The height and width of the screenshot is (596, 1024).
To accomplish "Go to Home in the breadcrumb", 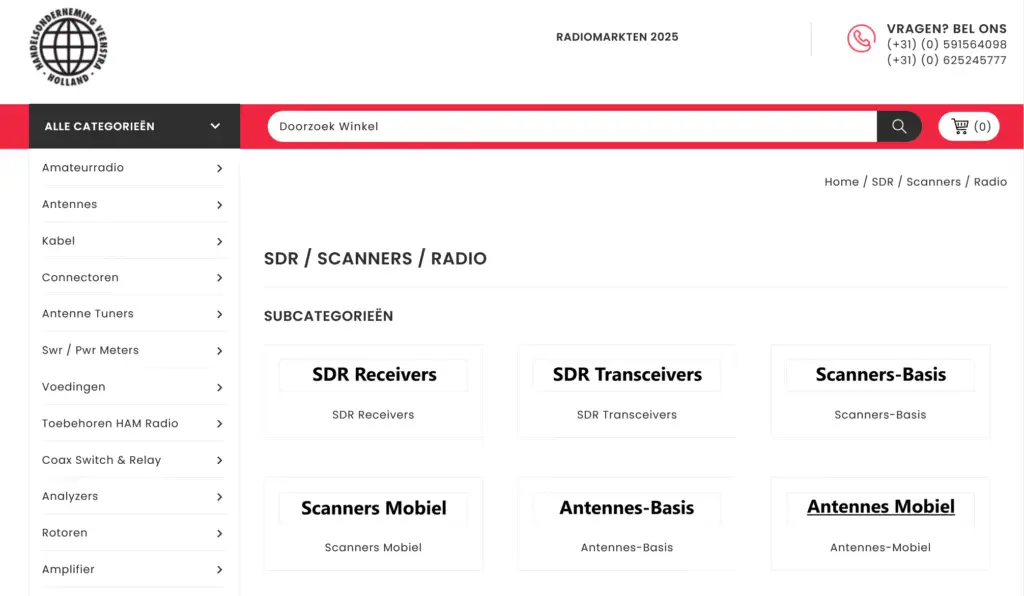I will pyautogui.click(x=841, y=182).
